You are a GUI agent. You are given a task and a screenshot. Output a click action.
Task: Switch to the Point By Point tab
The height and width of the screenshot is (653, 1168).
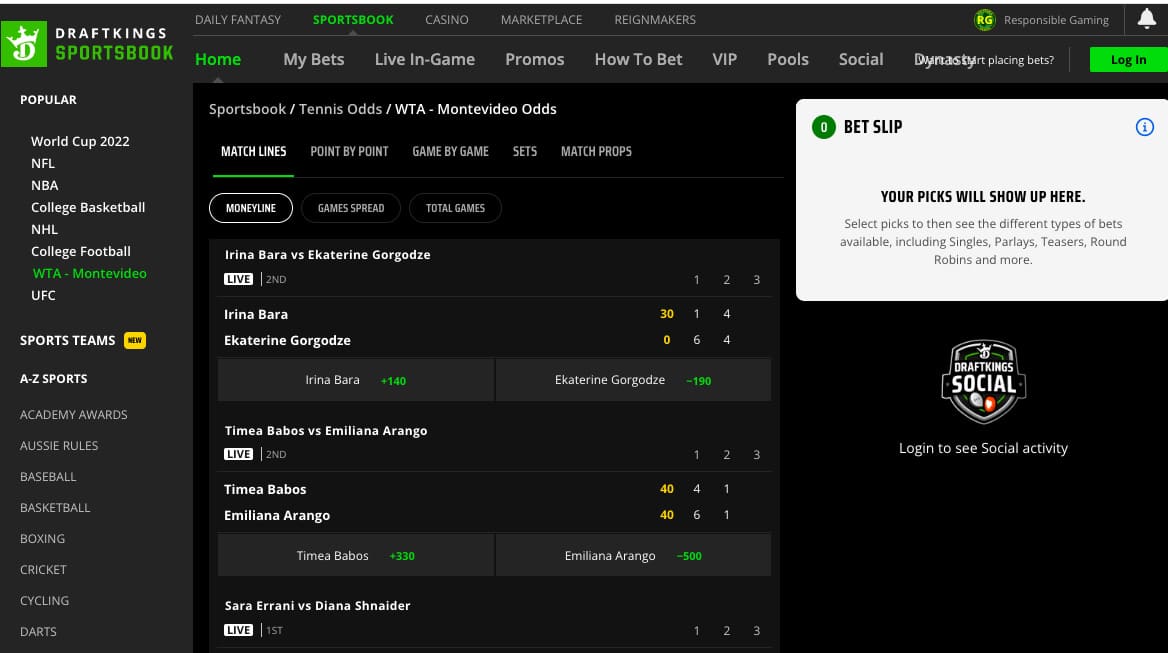click(x=349, y=152)
